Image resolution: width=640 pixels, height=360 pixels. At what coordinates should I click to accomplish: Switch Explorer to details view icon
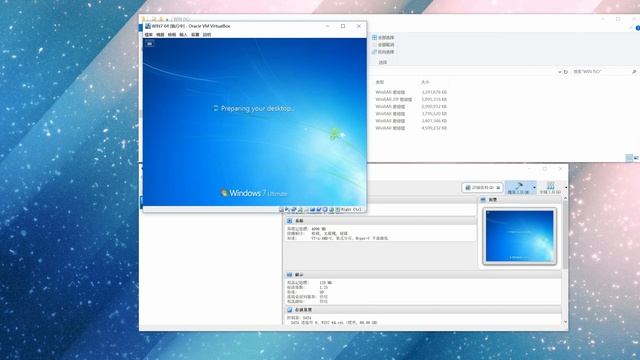(629, 158)
